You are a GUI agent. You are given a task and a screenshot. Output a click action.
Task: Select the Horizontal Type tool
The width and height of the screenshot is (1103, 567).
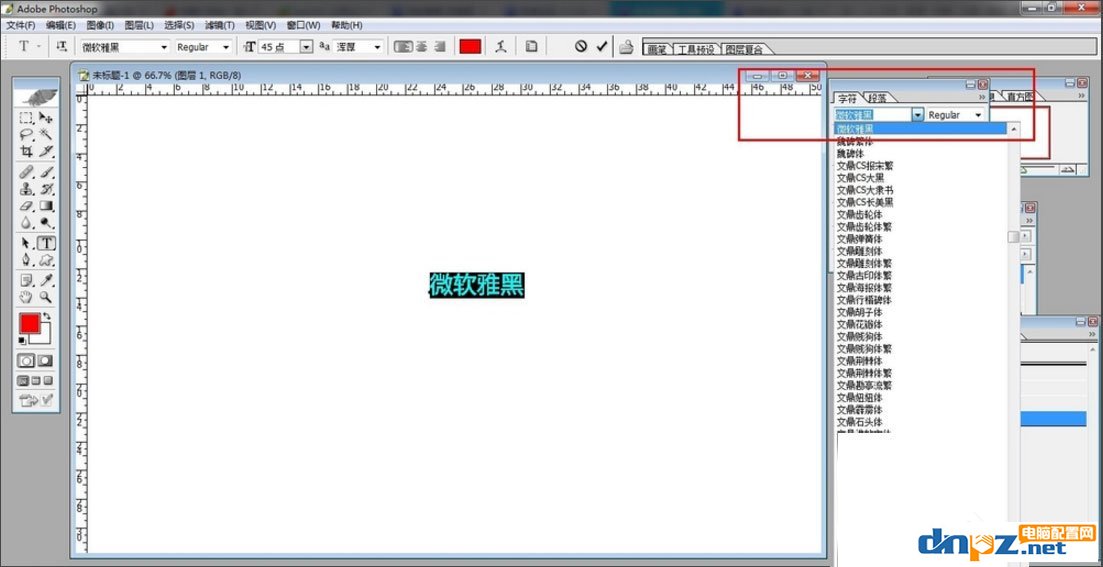[x=46, y=243]
